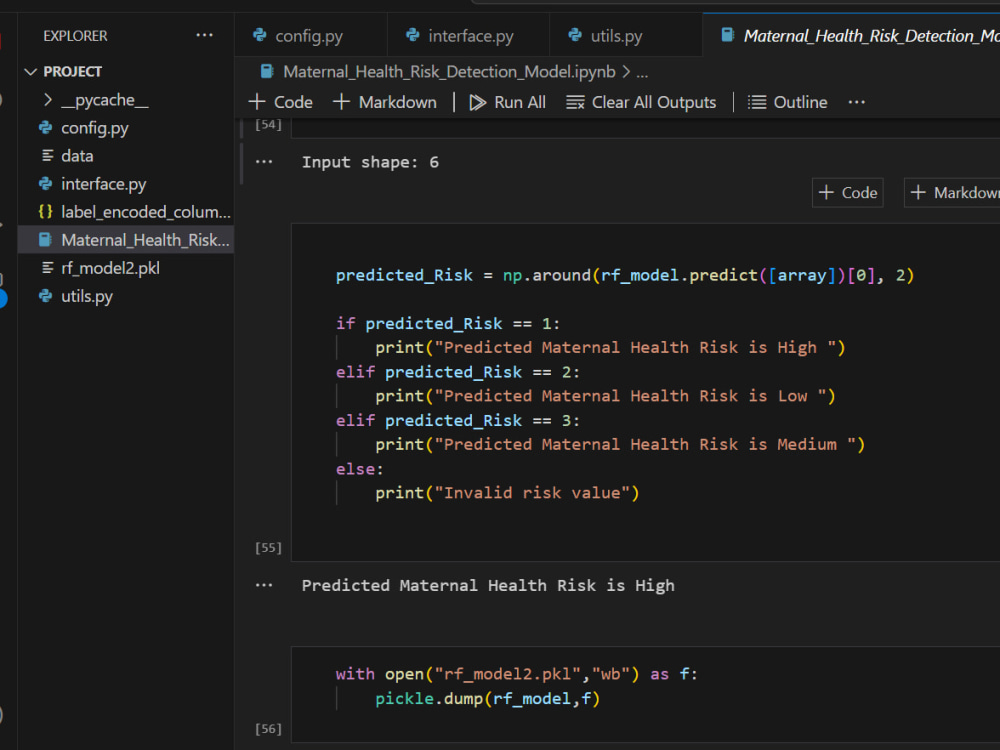Click the file icon beside rf_model2.pkl
This screenshot has height=750, width=1000.
47,268
